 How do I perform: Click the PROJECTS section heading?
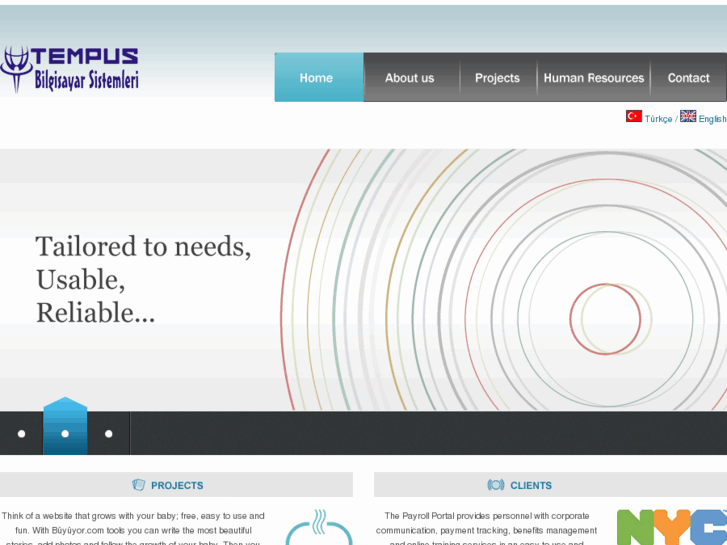click(x=177, y=486)
